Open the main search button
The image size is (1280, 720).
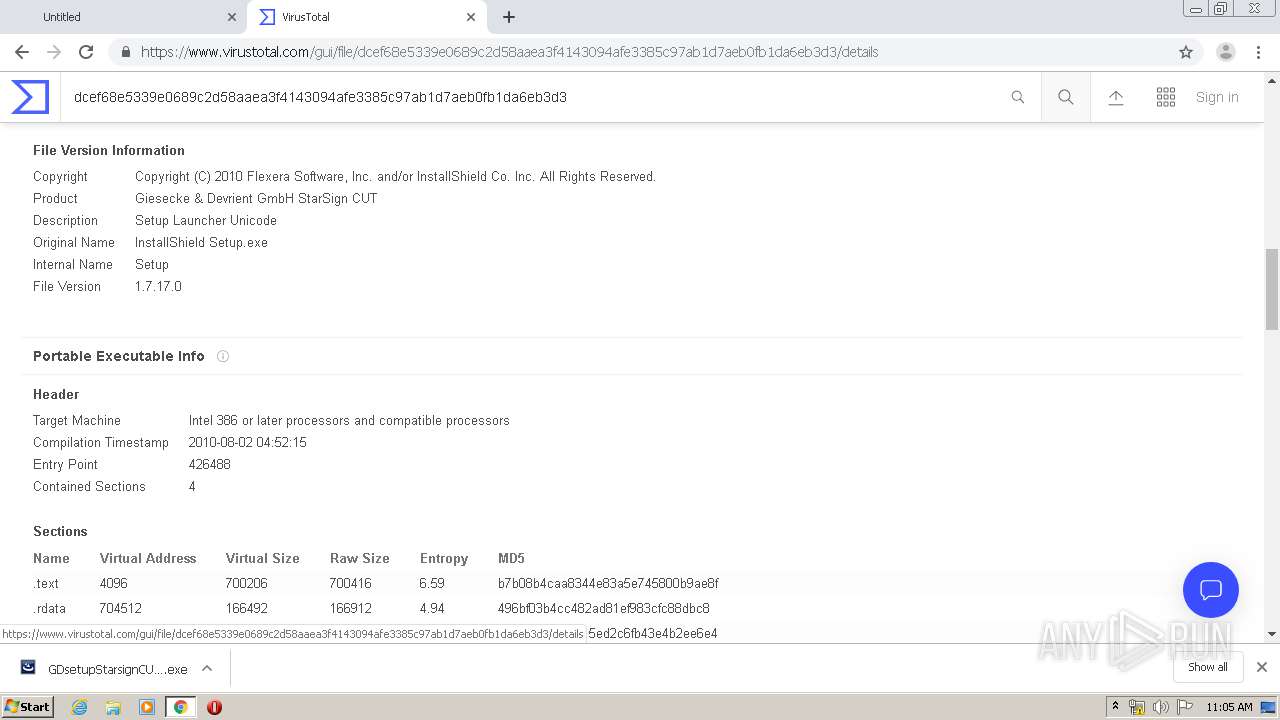(1066, 97)
